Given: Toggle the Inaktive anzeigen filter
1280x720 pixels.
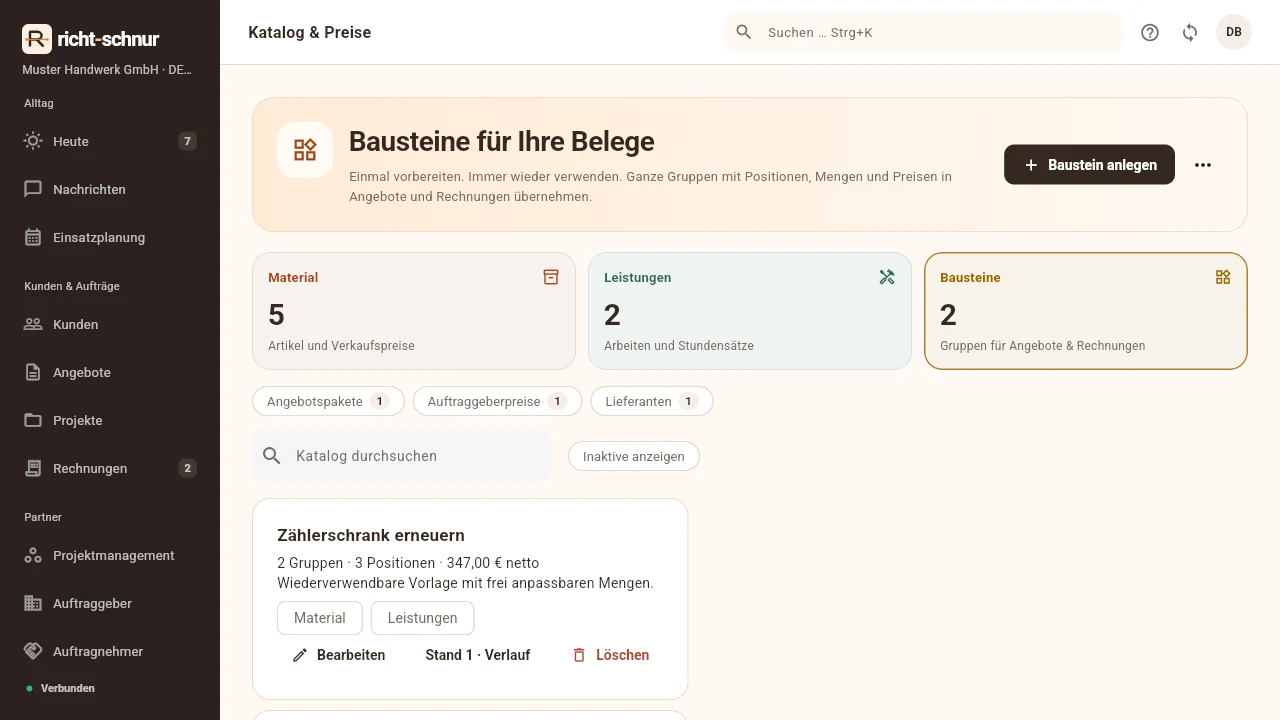Looking at the screenshot, I should [x=634, y=456].
